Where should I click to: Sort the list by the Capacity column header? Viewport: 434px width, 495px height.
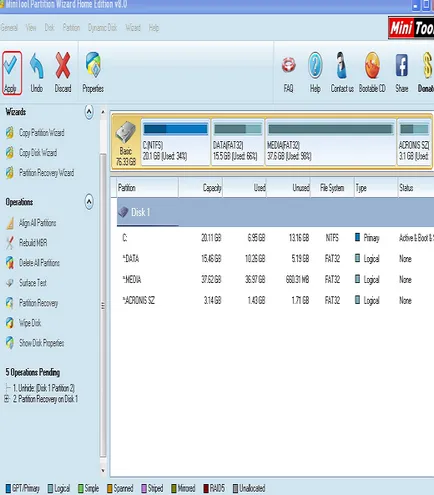(x=201, y=188)
